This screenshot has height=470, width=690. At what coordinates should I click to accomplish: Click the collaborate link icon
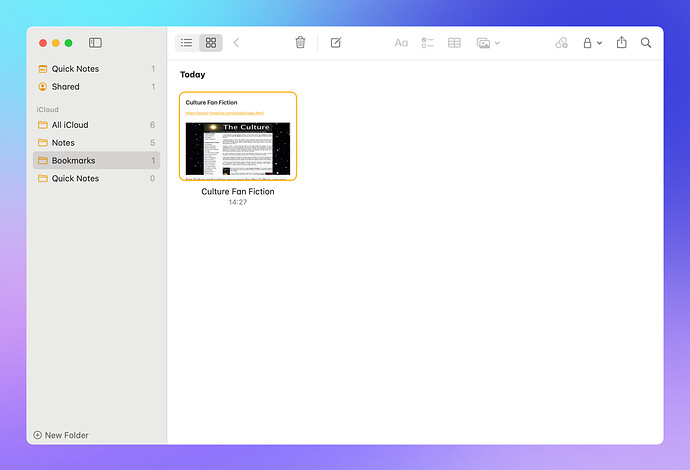[561, 43]
